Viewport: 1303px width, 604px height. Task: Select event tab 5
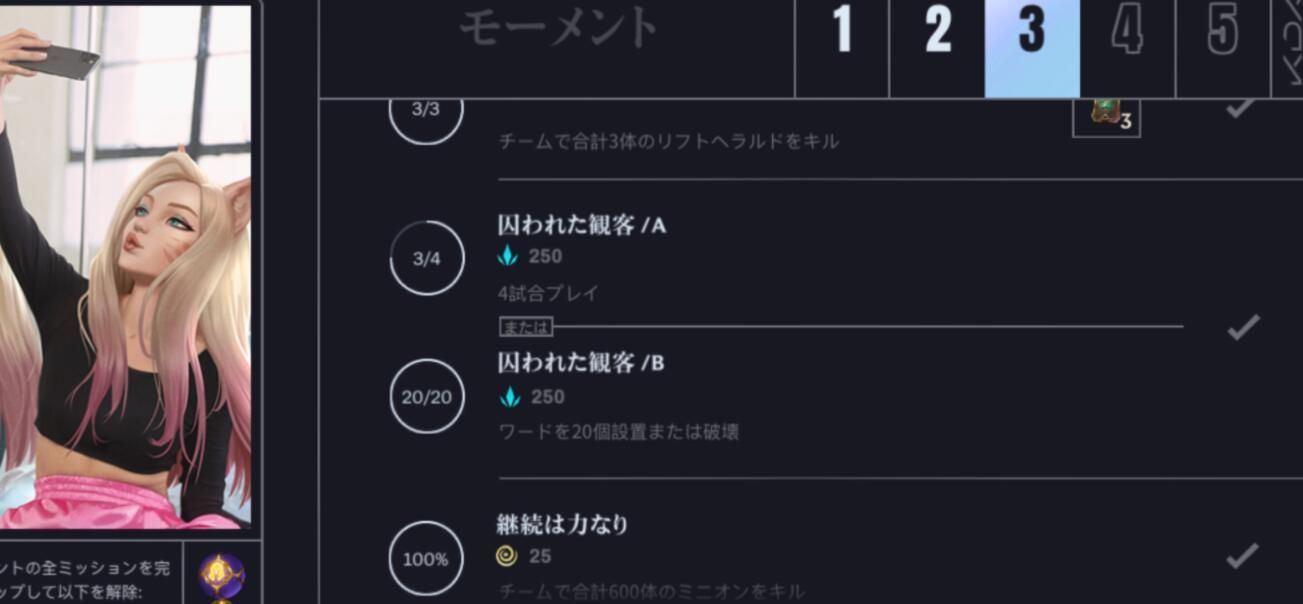(1221, 40)
